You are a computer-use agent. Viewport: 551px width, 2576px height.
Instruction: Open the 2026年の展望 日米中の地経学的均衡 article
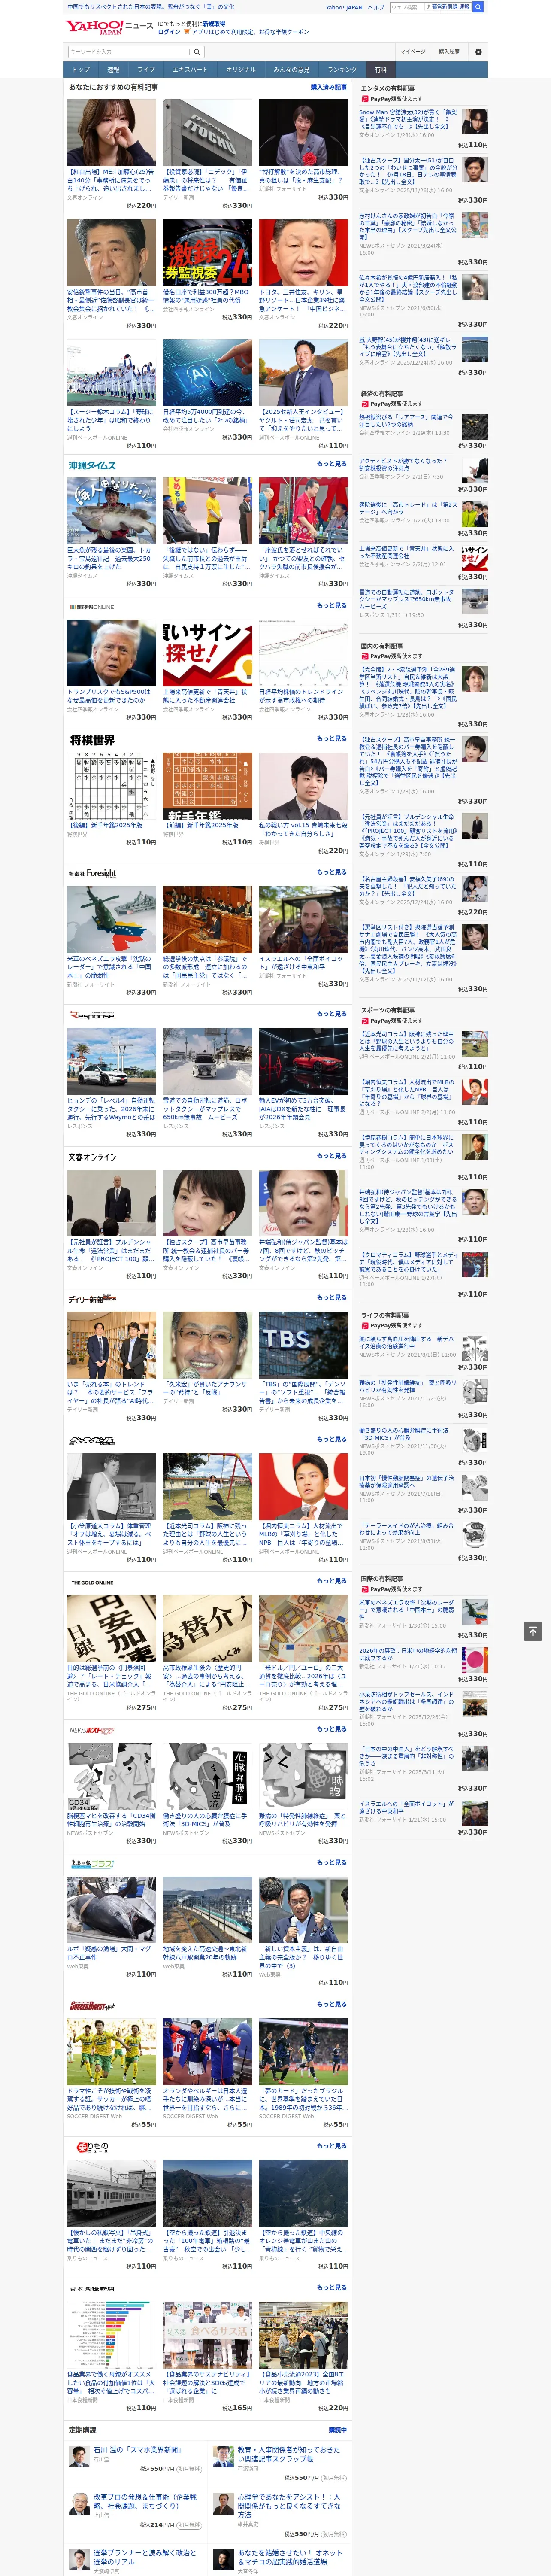pyautogui.click(x=409, y=1654)
